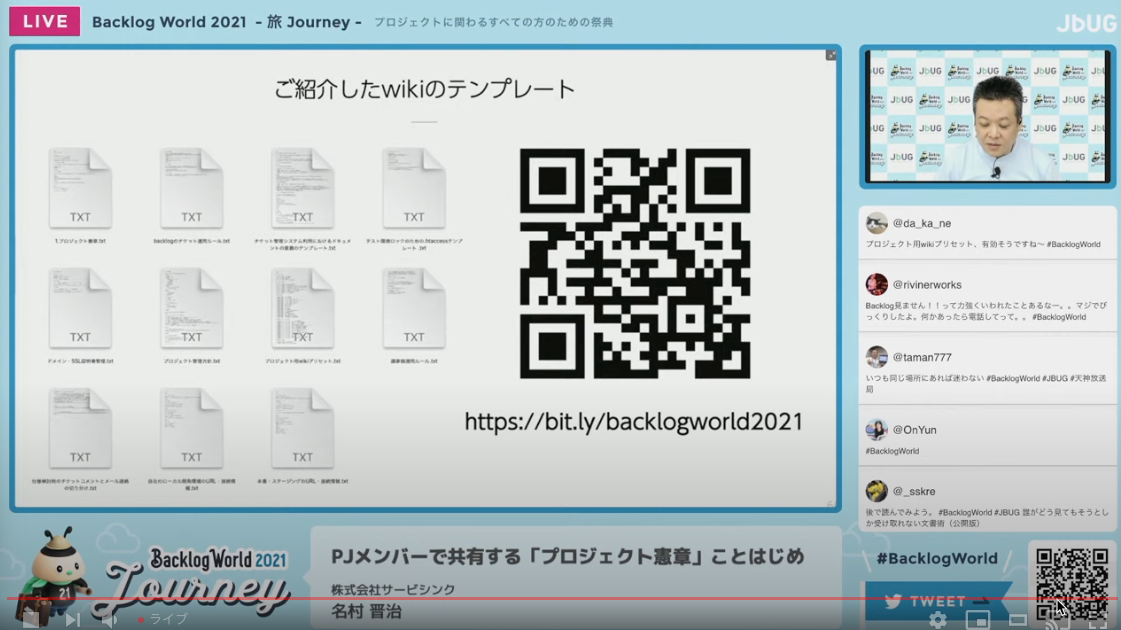
Task: Open the player settings gear
Action: (x=938, y=620)
